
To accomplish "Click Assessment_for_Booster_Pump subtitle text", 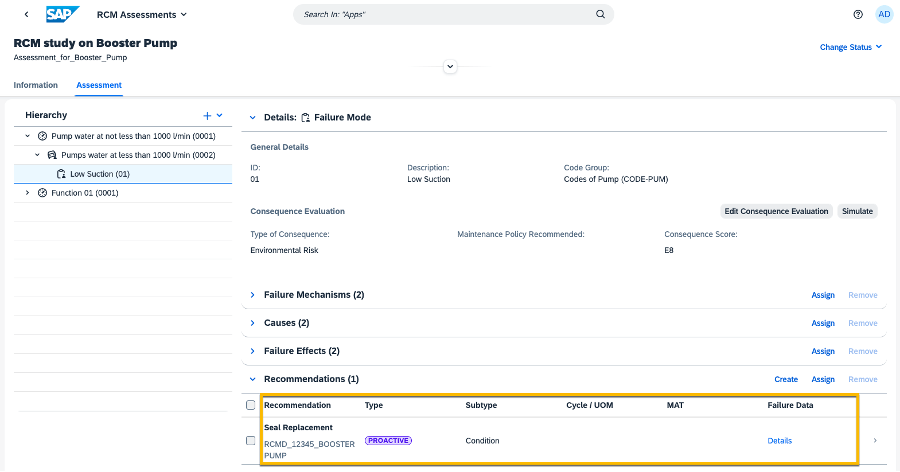I will [71, 57].
